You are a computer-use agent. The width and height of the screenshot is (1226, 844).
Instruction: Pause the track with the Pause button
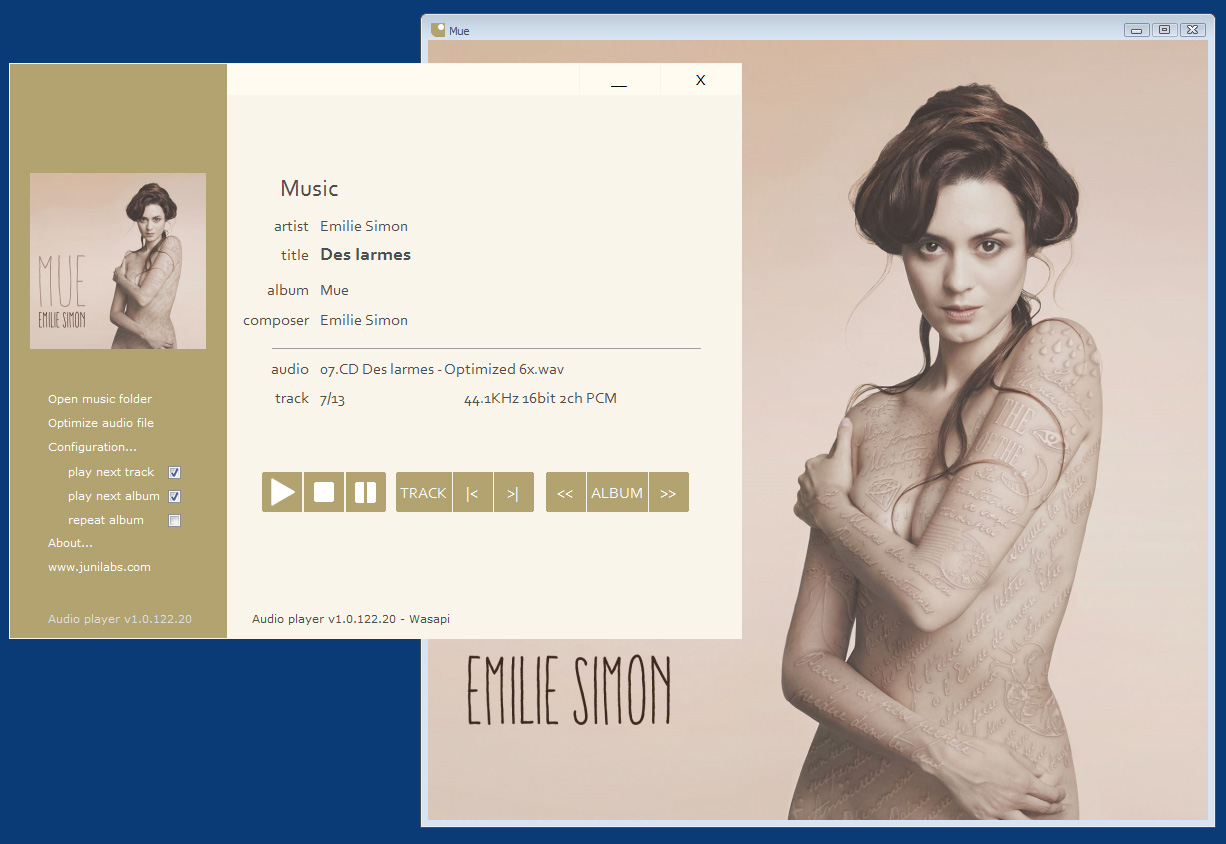(x=366, y=492)
